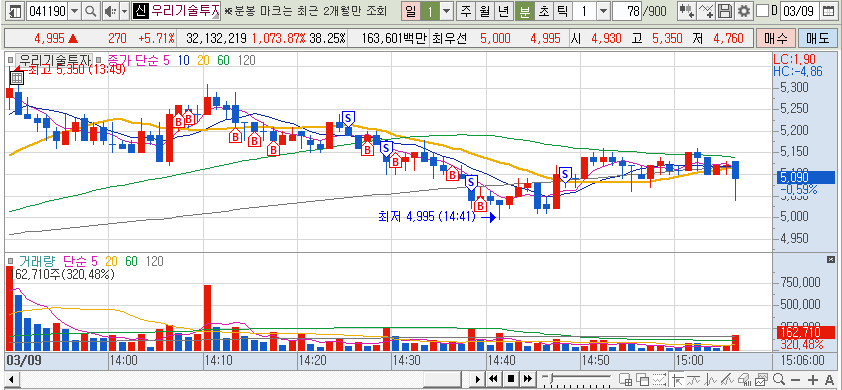Viewport: 842px width, 390px height.
Task: Click the fast-forward replay button
Action: point(527,379)
